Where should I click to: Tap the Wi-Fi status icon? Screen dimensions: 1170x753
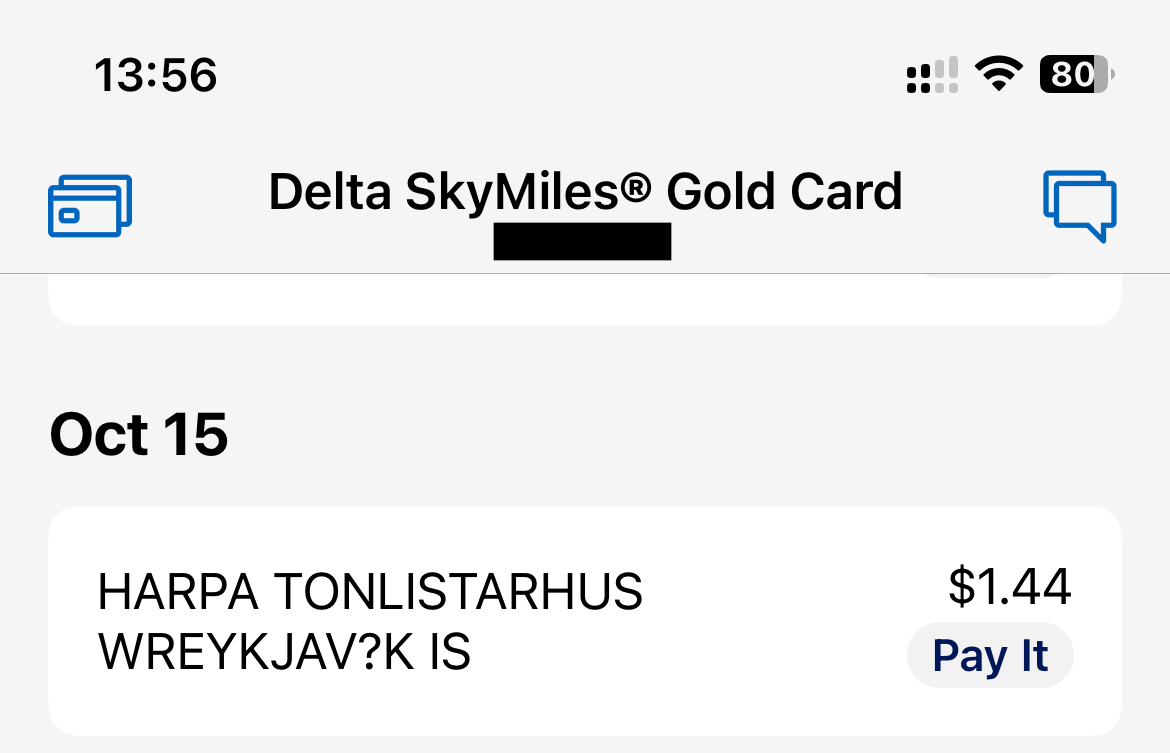click(x=997, y=75)
